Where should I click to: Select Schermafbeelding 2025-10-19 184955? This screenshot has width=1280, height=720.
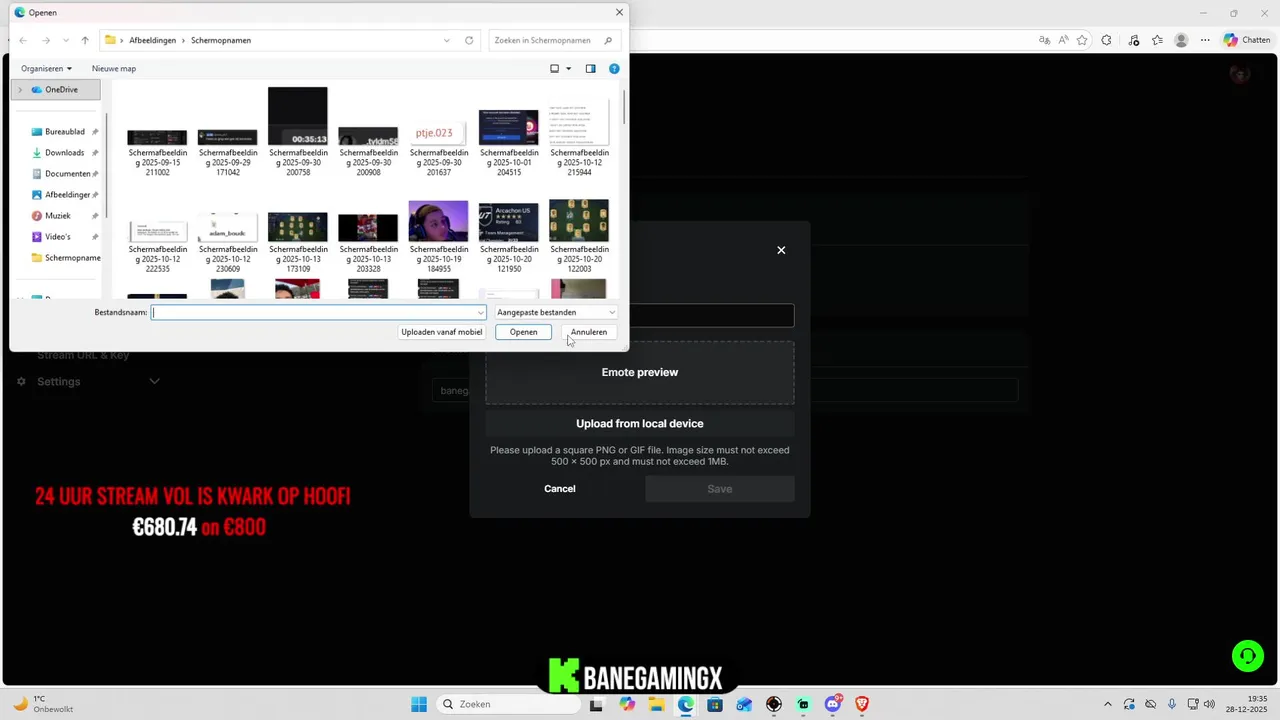[438, 238]
